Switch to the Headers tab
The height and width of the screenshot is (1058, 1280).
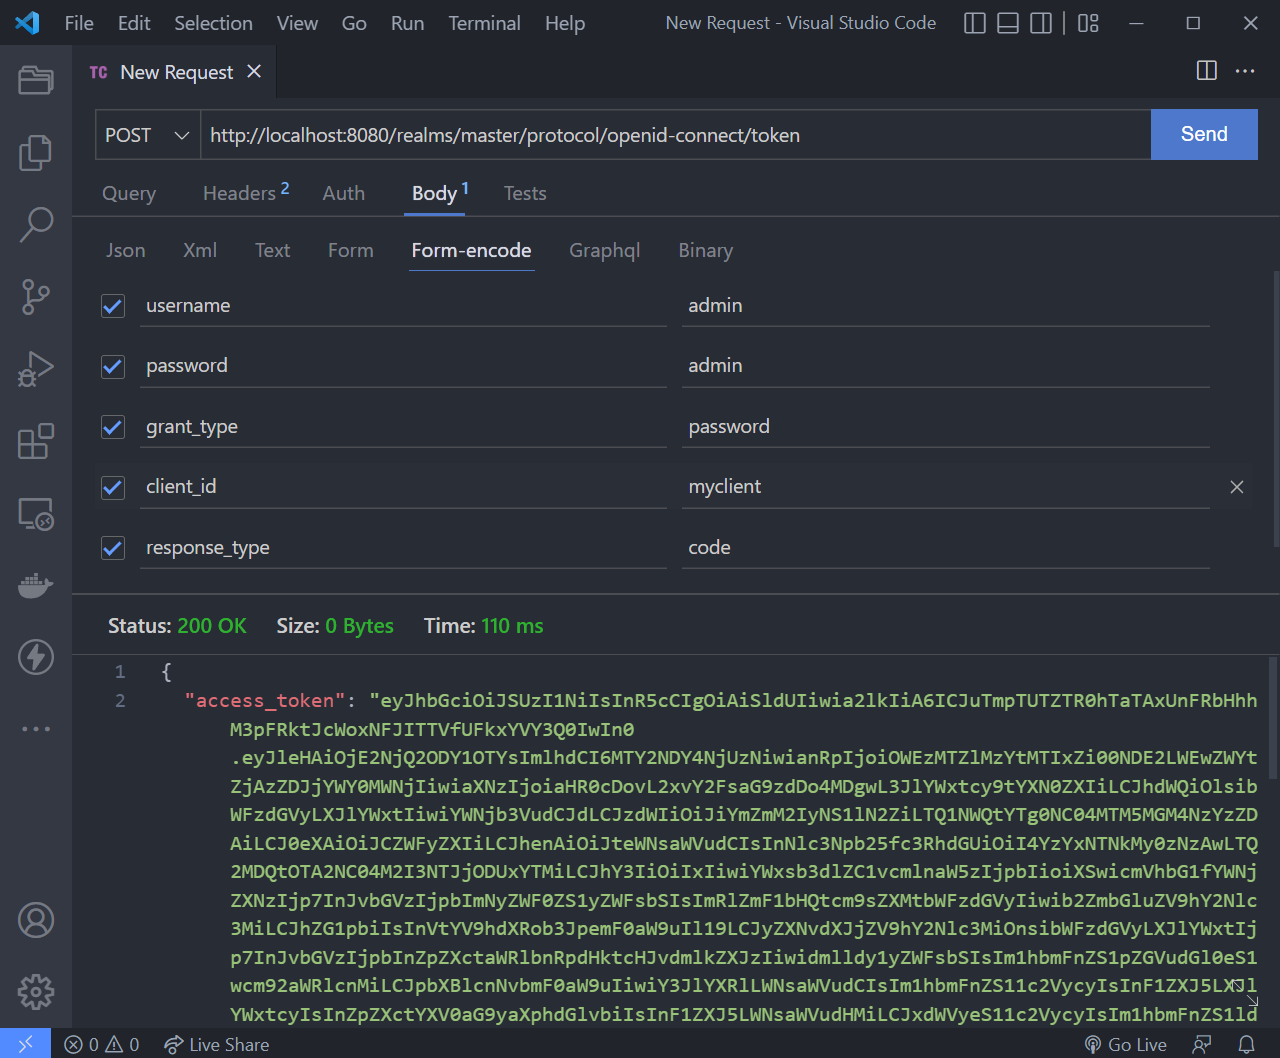click(x=240, y=193)
